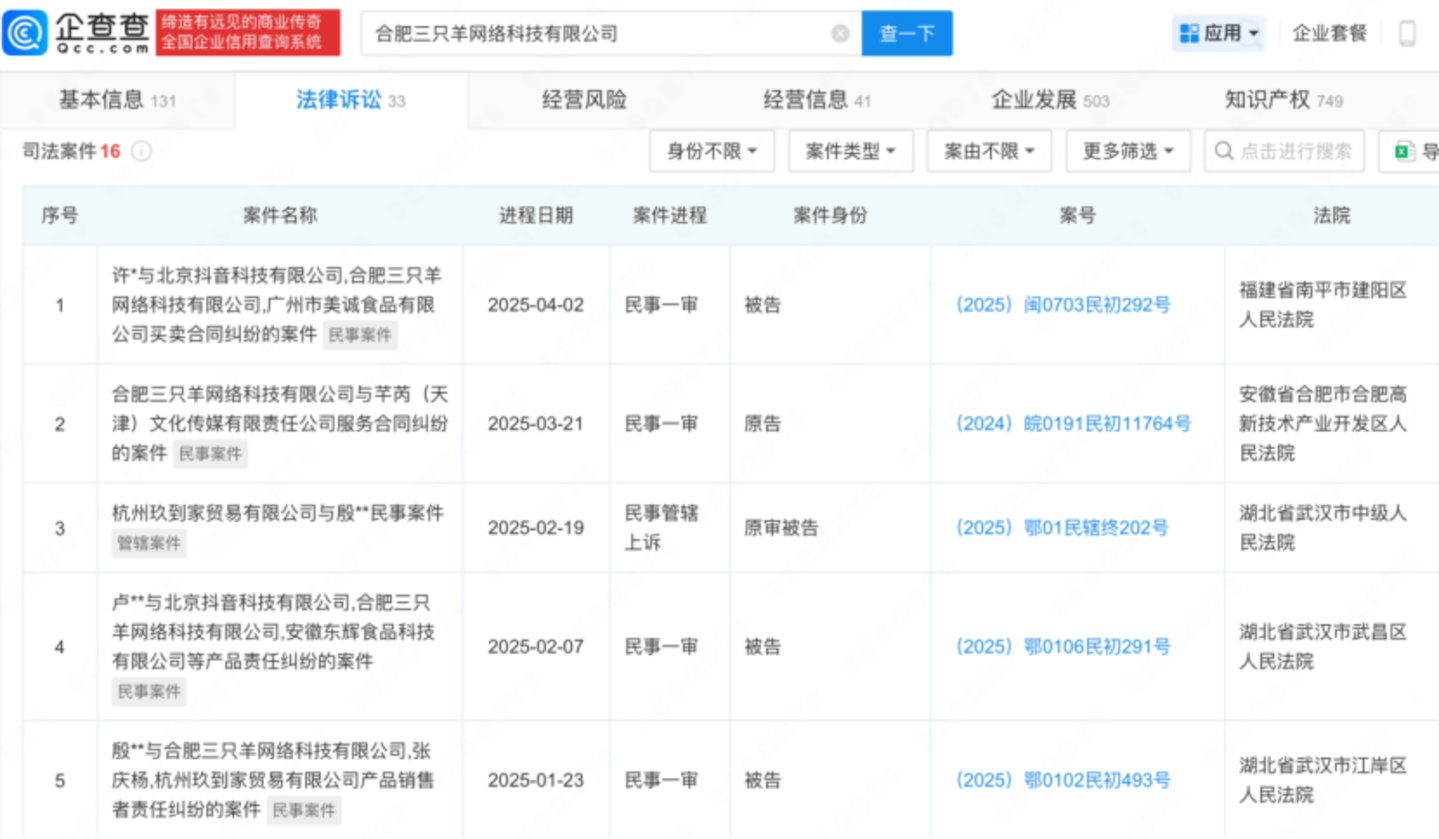Open the 更多筛选 dropdown
The width and height of the screenshot is (1439, 839).
pos(1128,152)
